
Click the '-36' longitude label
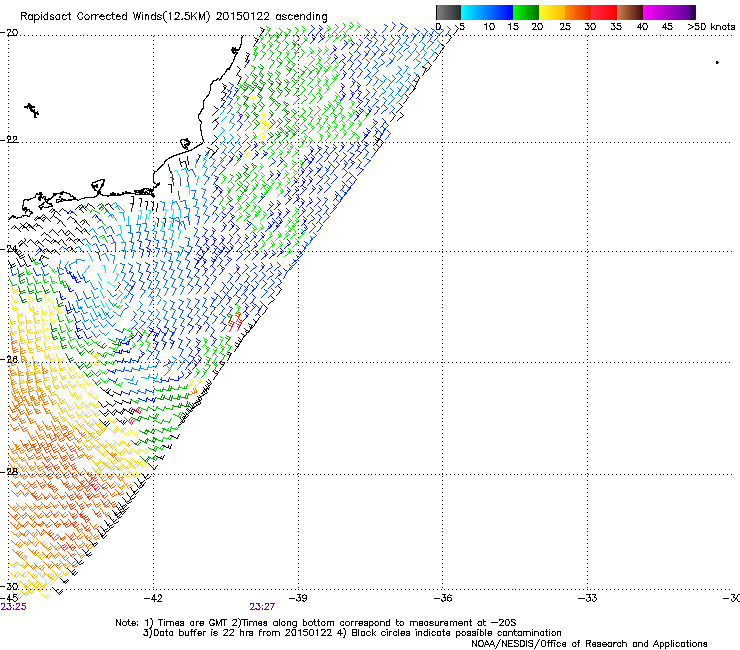coord(442,598)
